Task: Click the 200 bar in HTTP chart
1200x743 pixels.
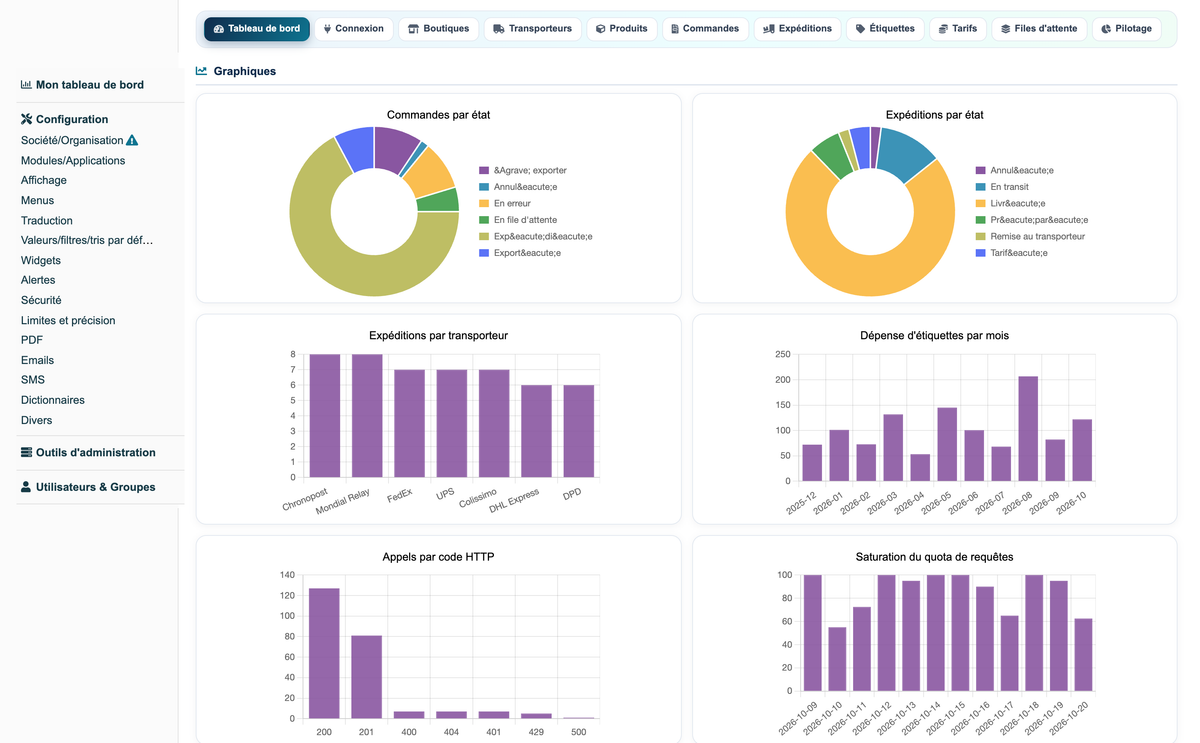Action: click(x=324, y=653)
